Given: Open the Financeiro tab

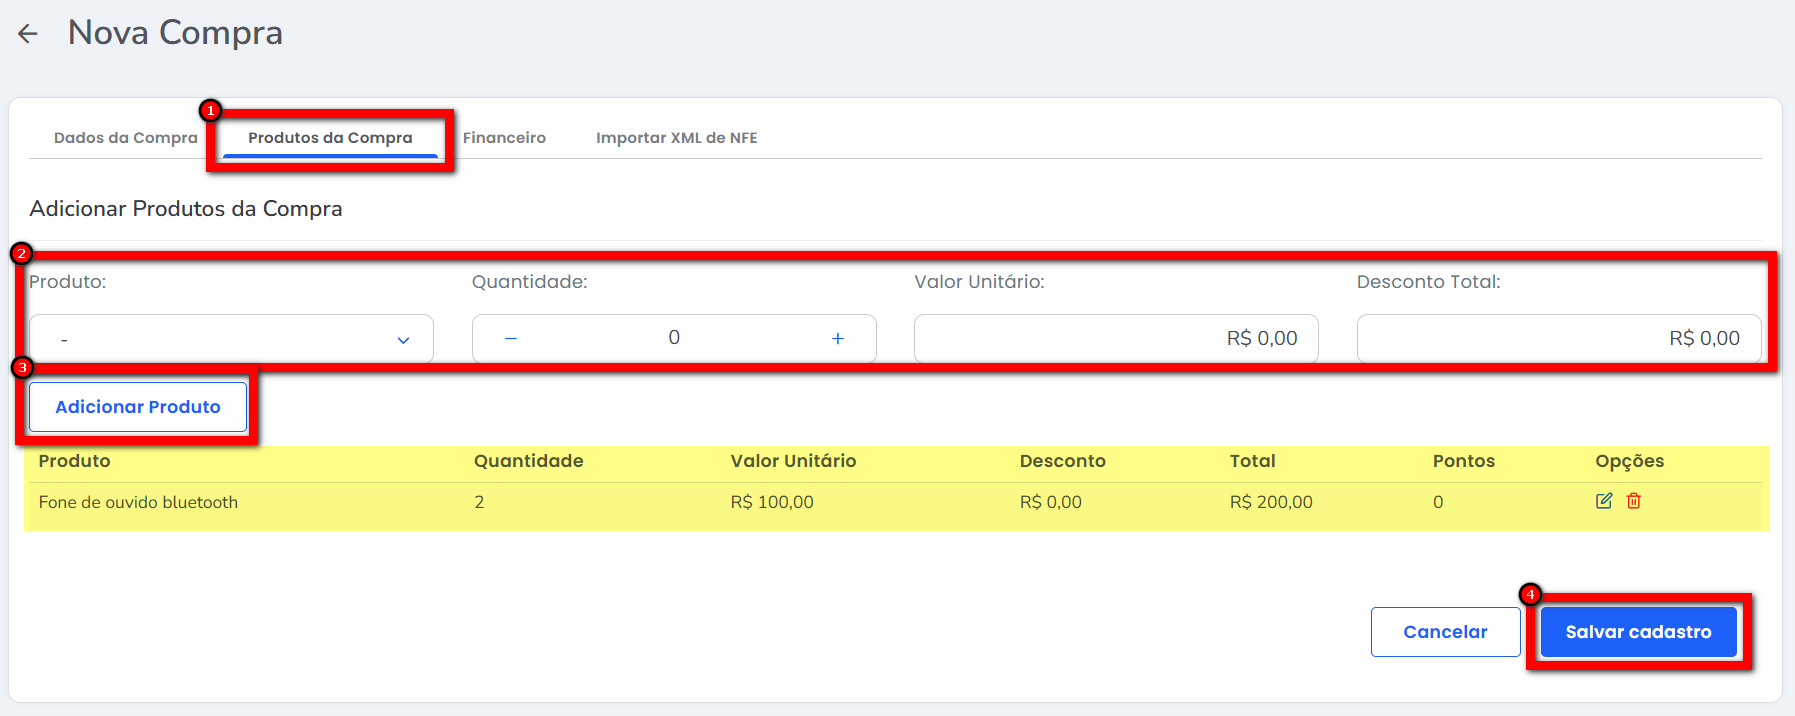Looking at the screenshot, I should point(504,138).
